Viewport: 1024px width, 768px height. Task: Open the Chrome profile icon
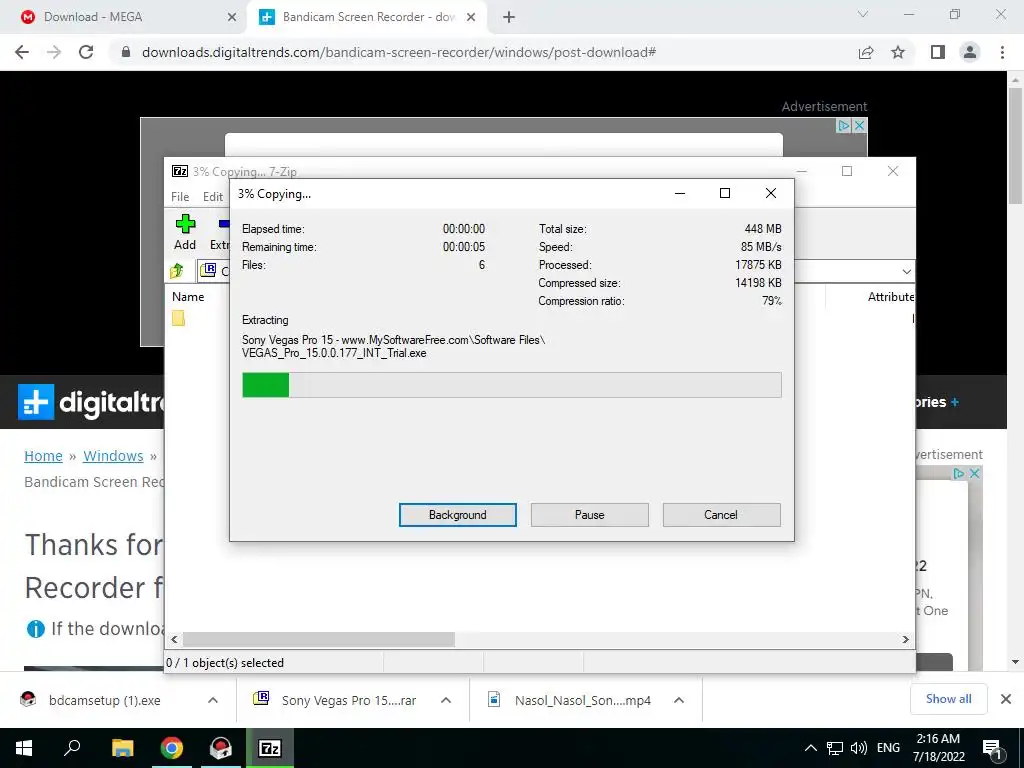[x=970, y=52]
